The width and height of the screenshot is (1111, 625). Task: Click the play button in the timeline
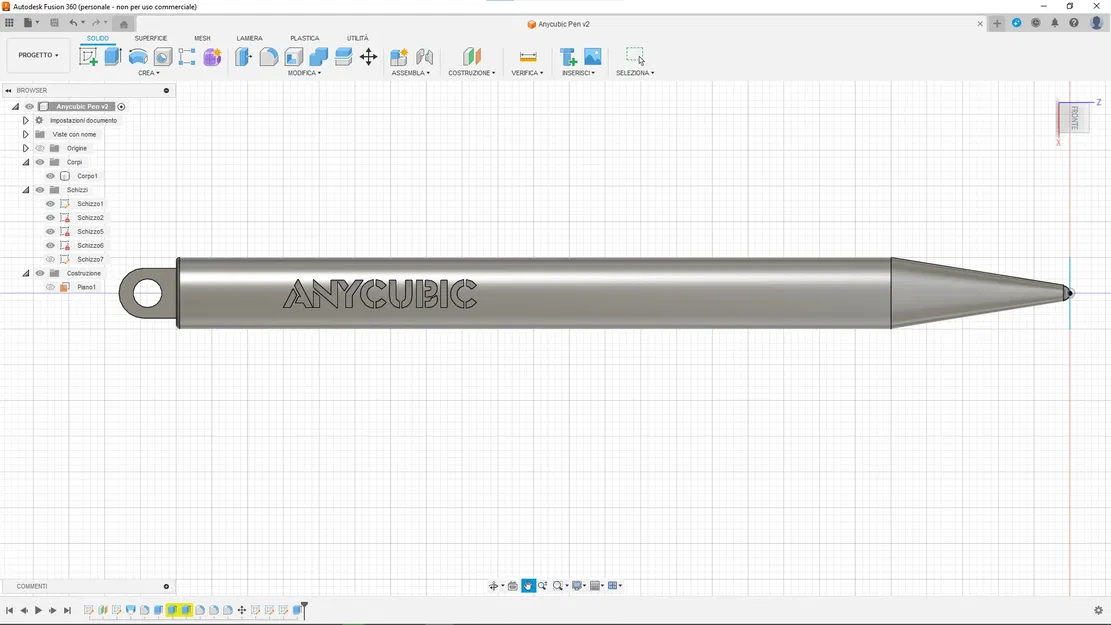[38, 610]
